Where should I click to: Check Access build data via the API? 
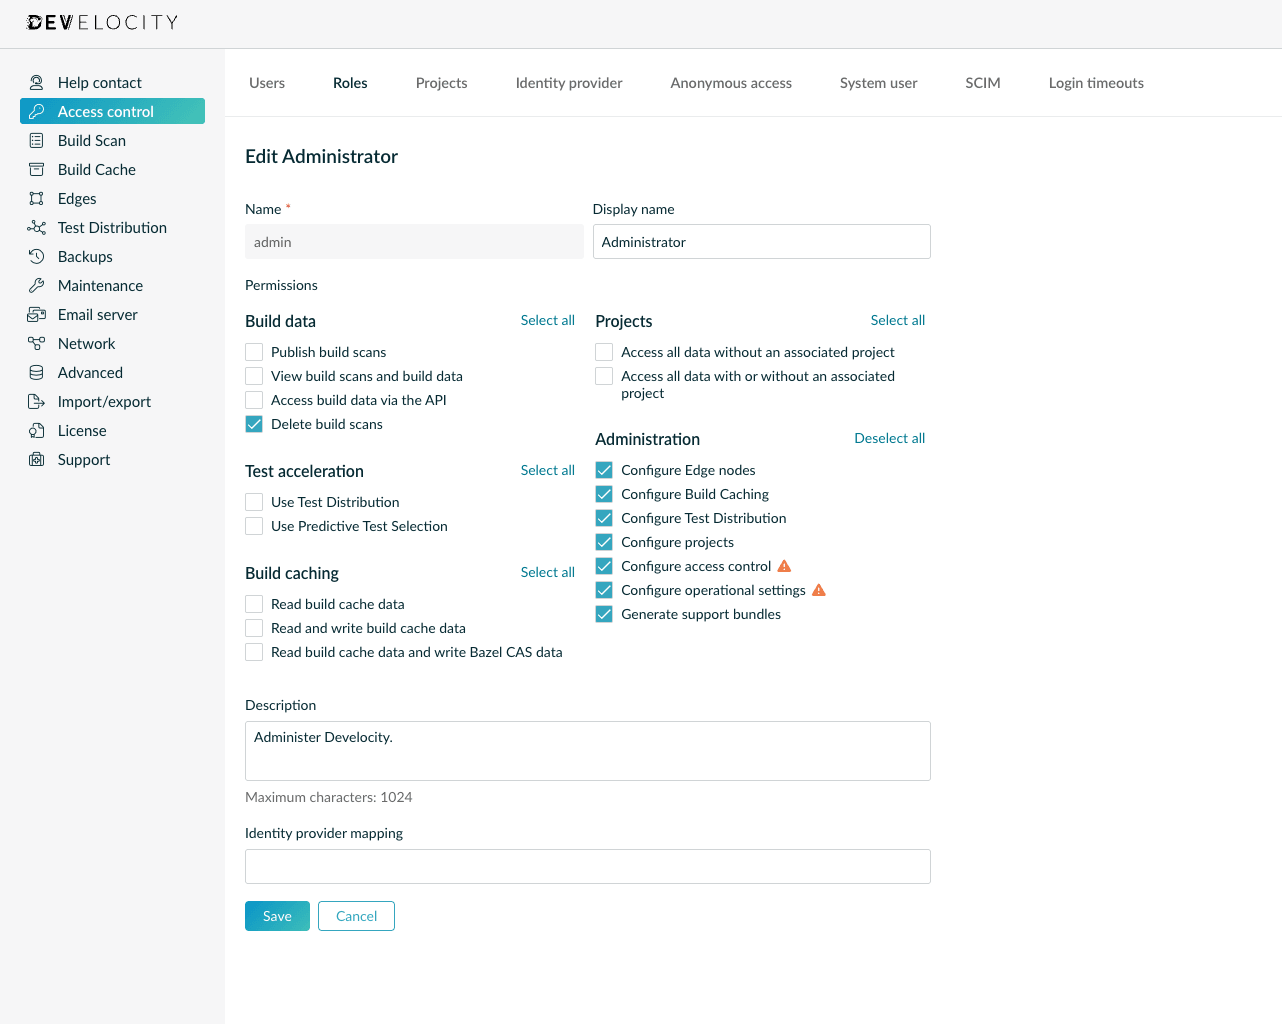point(254,400)
